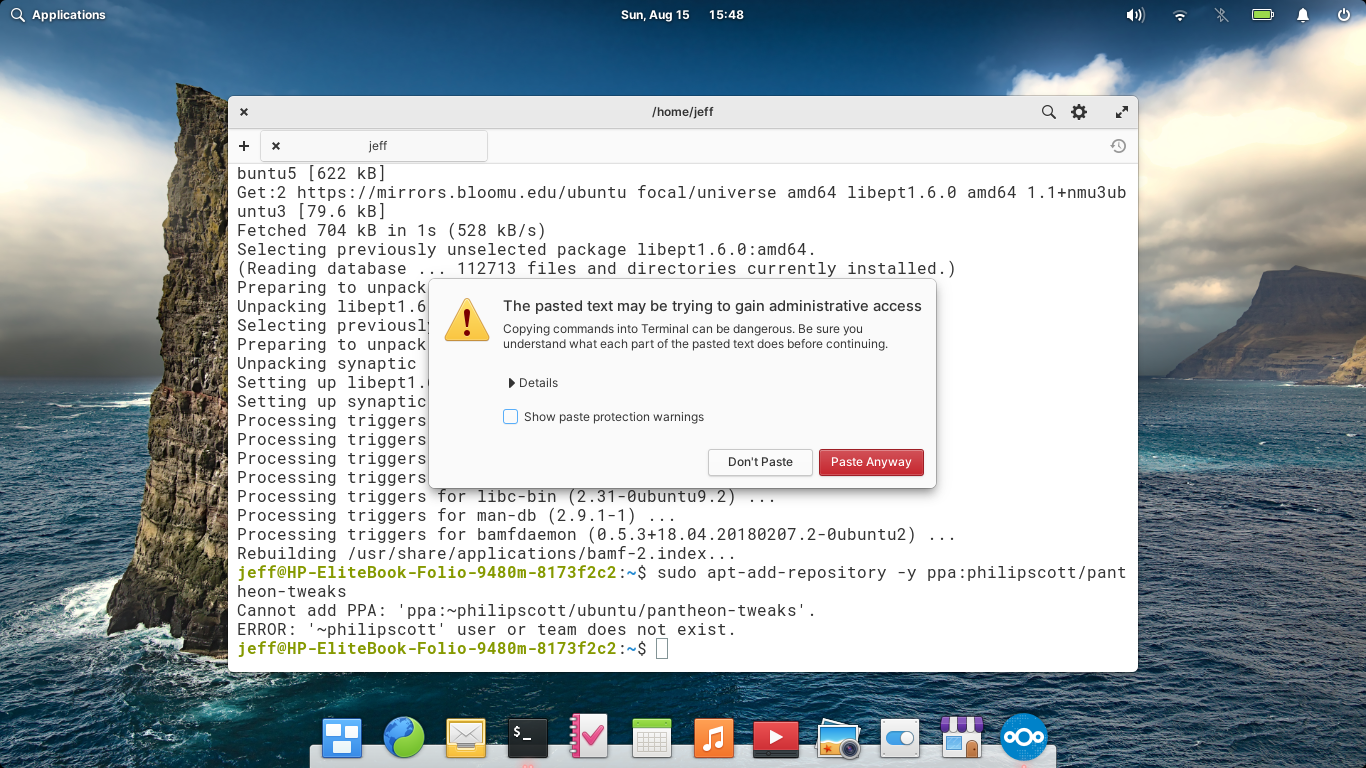
Task: Open the date and time indicator
Action: tap(682, 15)
